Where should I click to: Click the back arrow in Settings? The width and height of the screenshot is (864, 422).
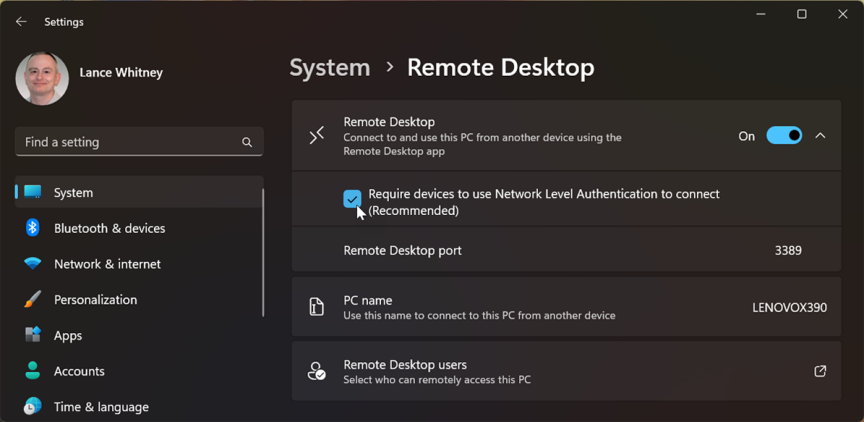click(x=21, y=21)
